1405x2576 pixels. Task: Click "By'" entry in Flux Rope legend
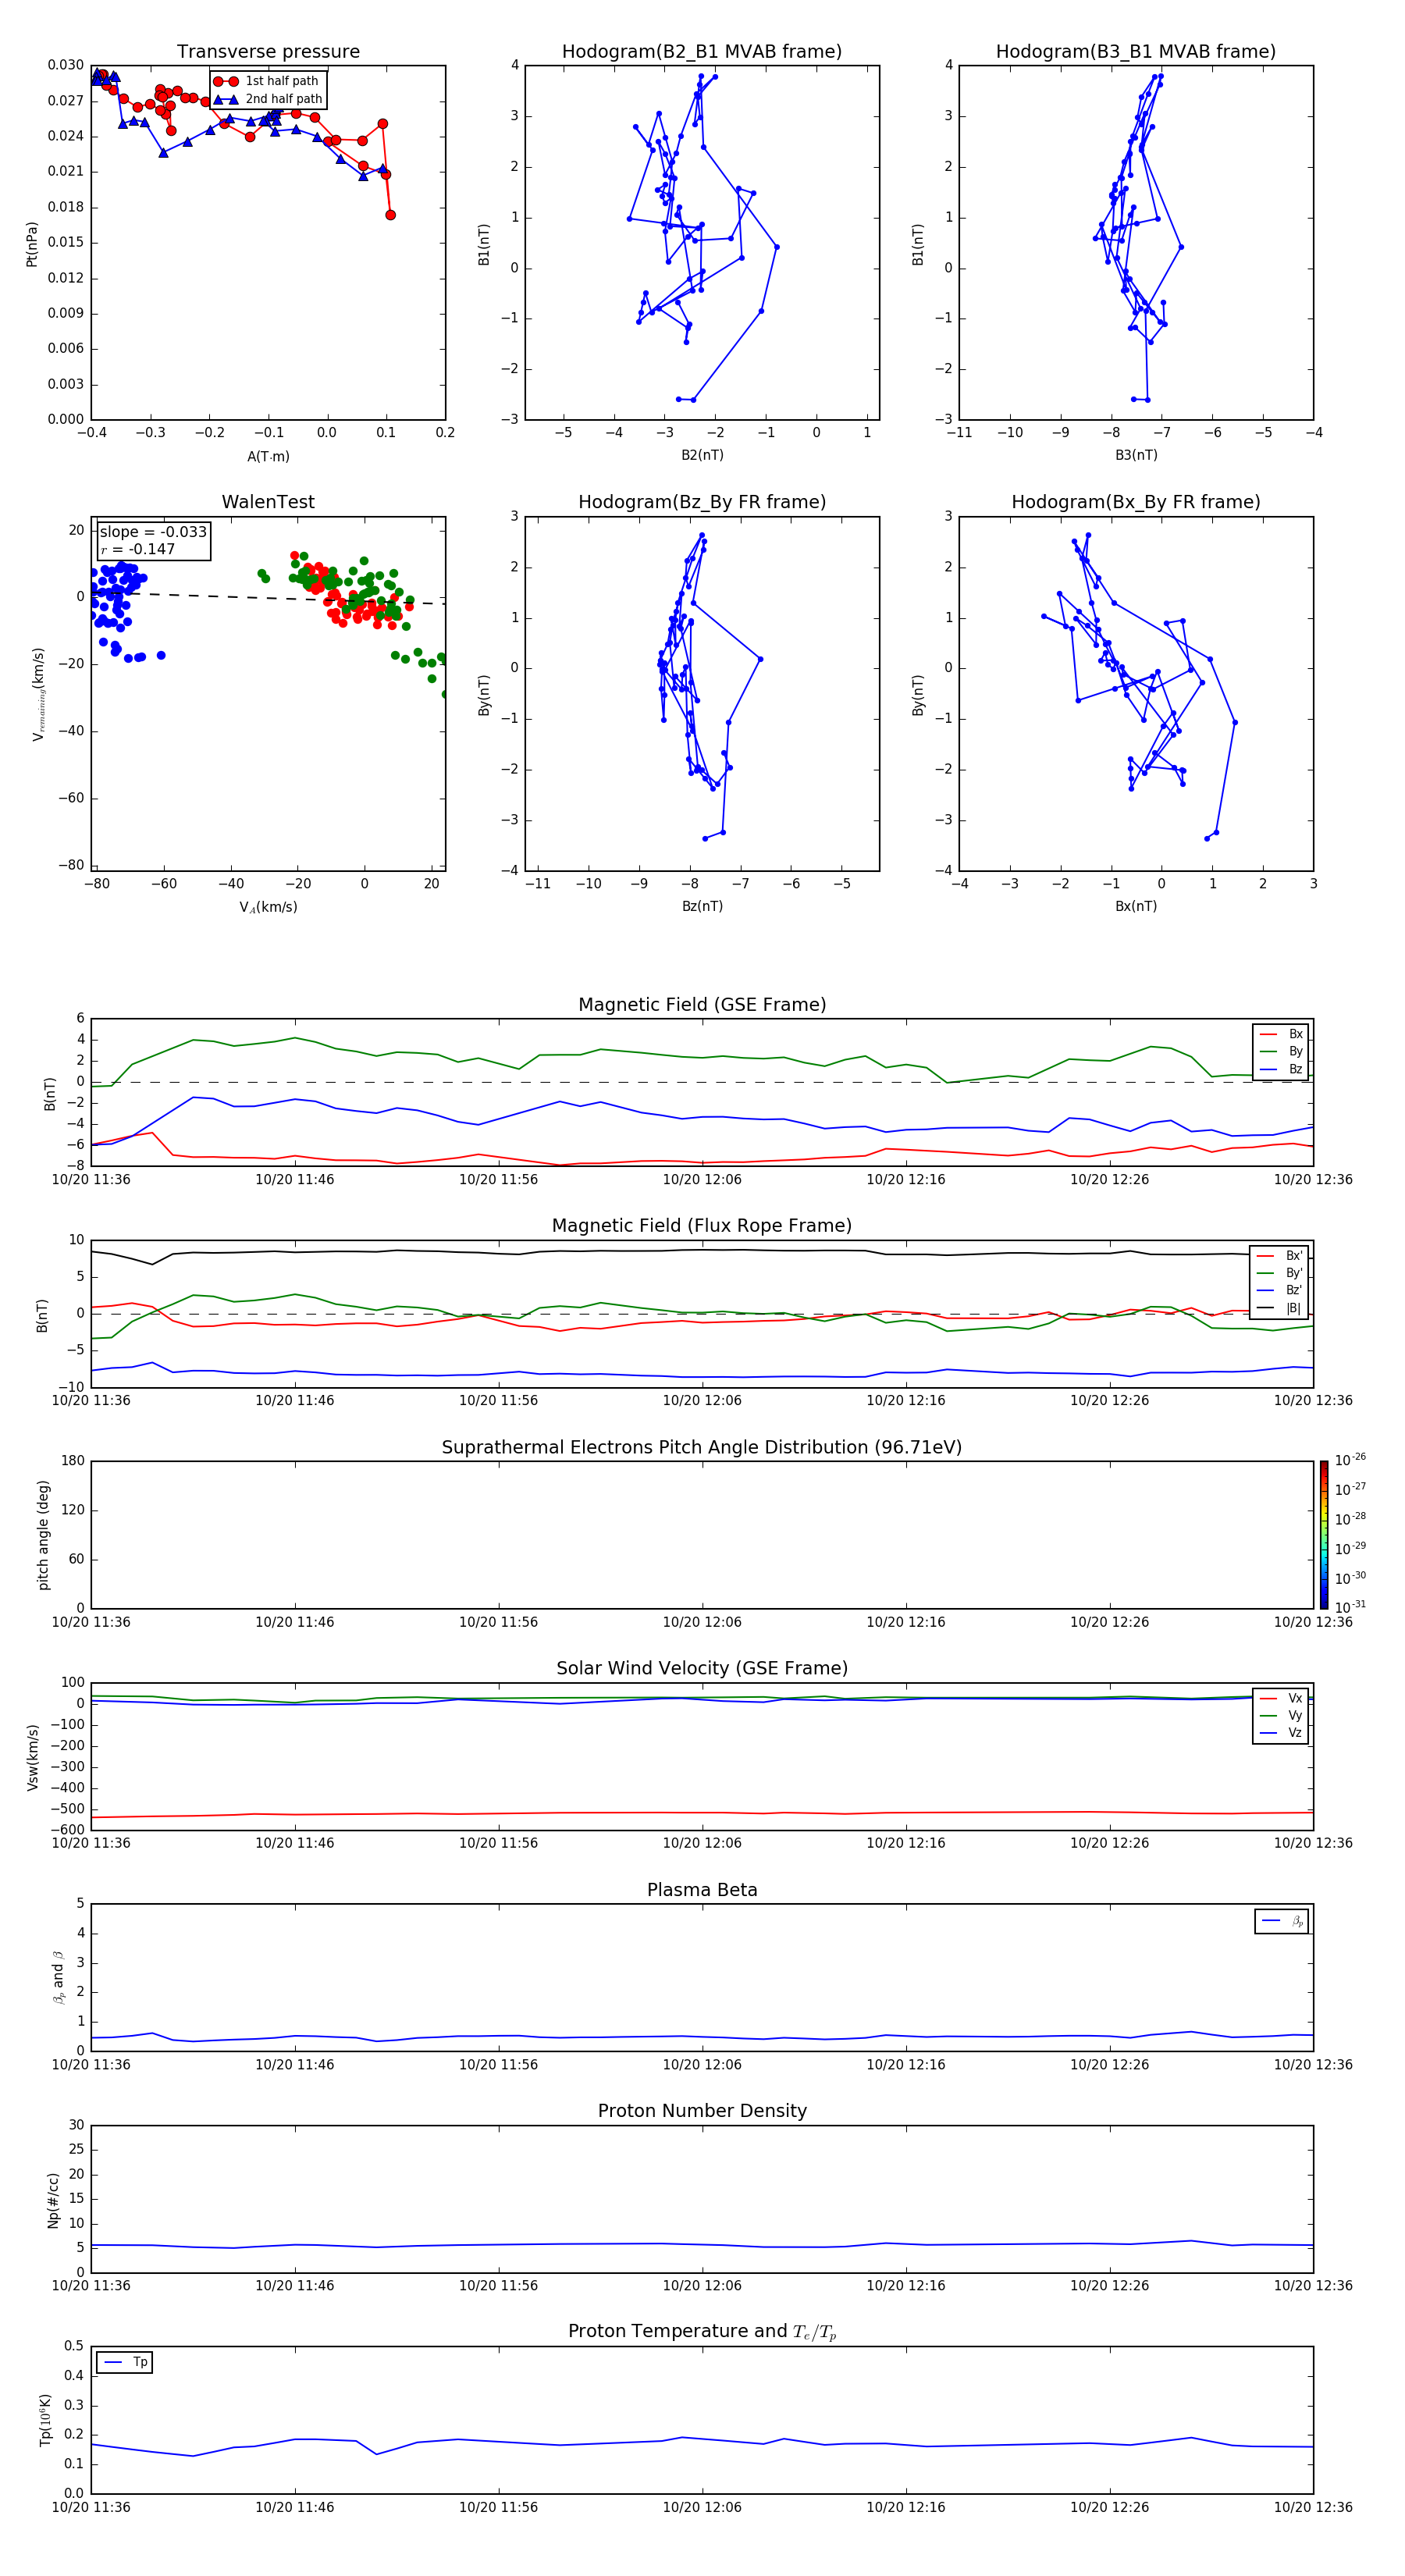pos(1280,1273)
